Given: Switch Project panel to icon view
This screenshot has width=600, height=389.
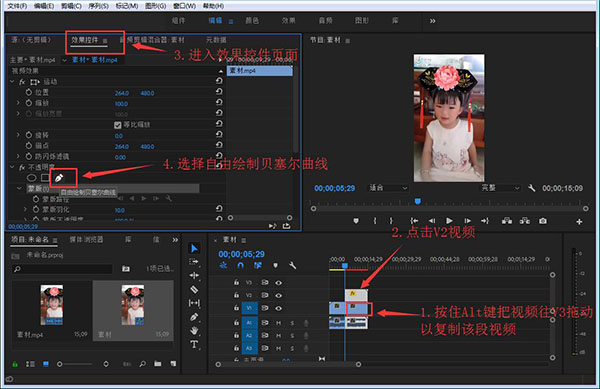Looking at the screenshot, I should click(x=46, y=364).
